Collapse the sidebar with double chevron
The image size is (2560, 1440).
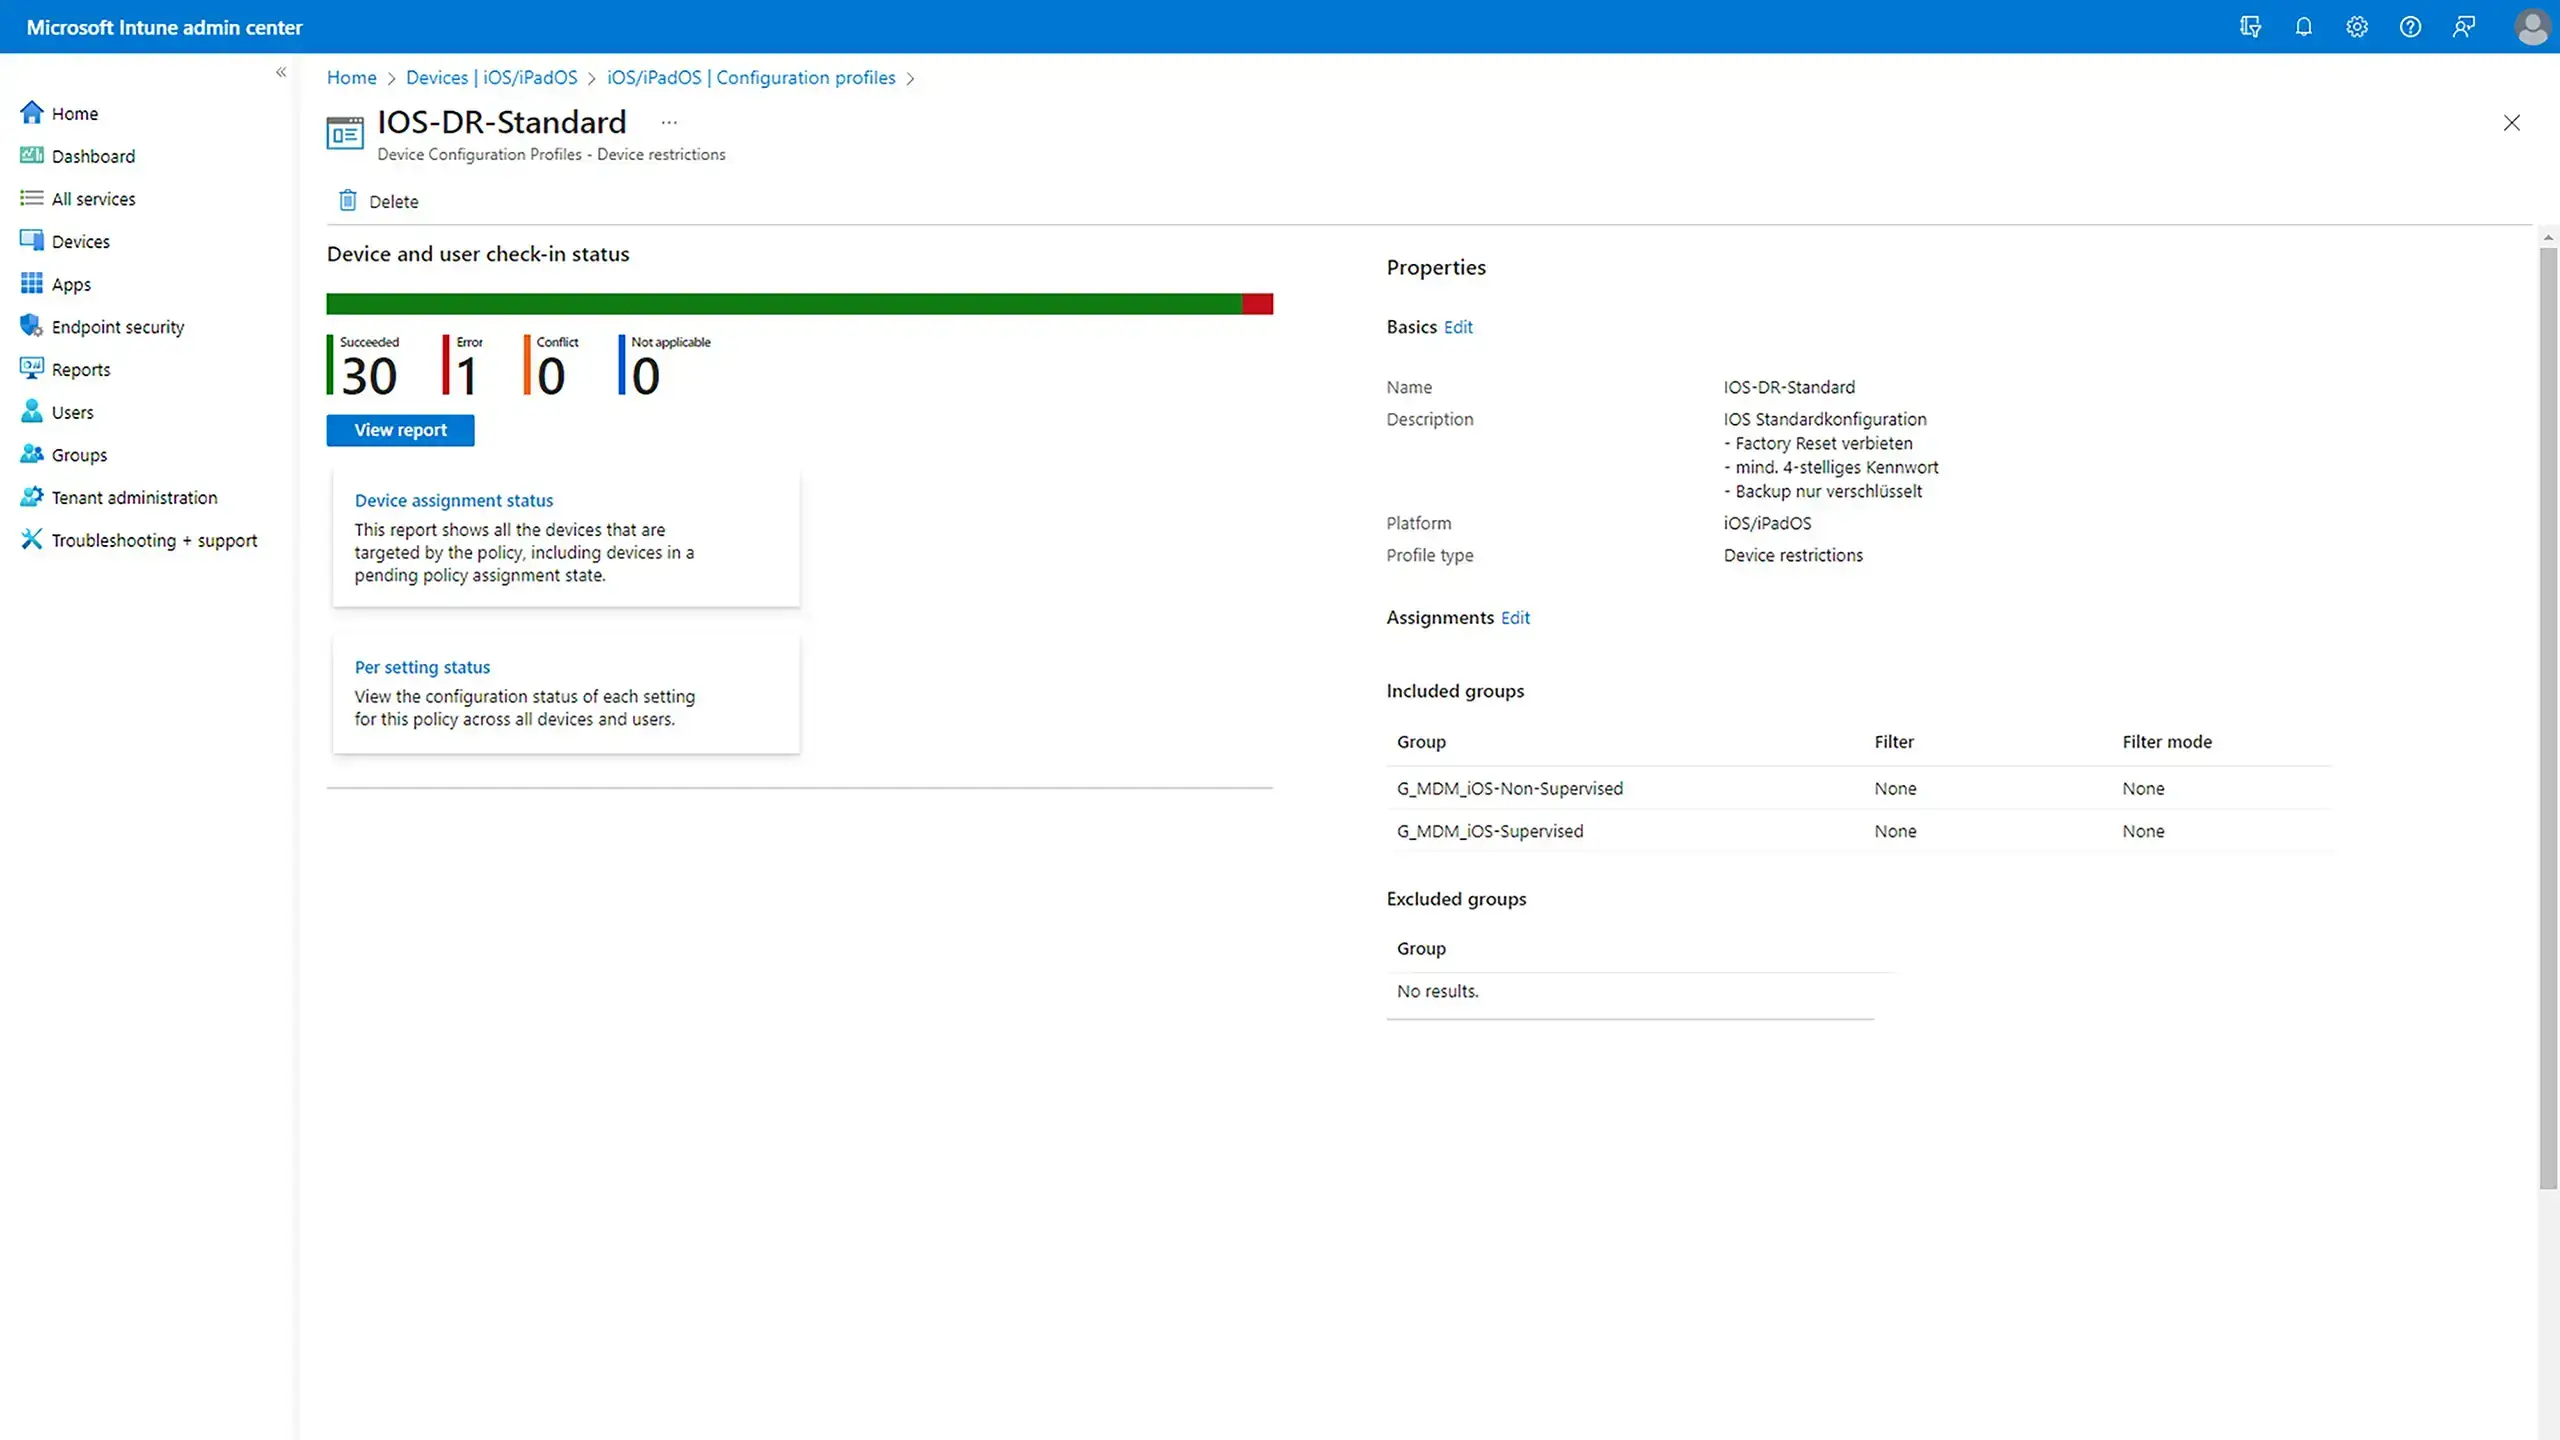coord(281,72)
